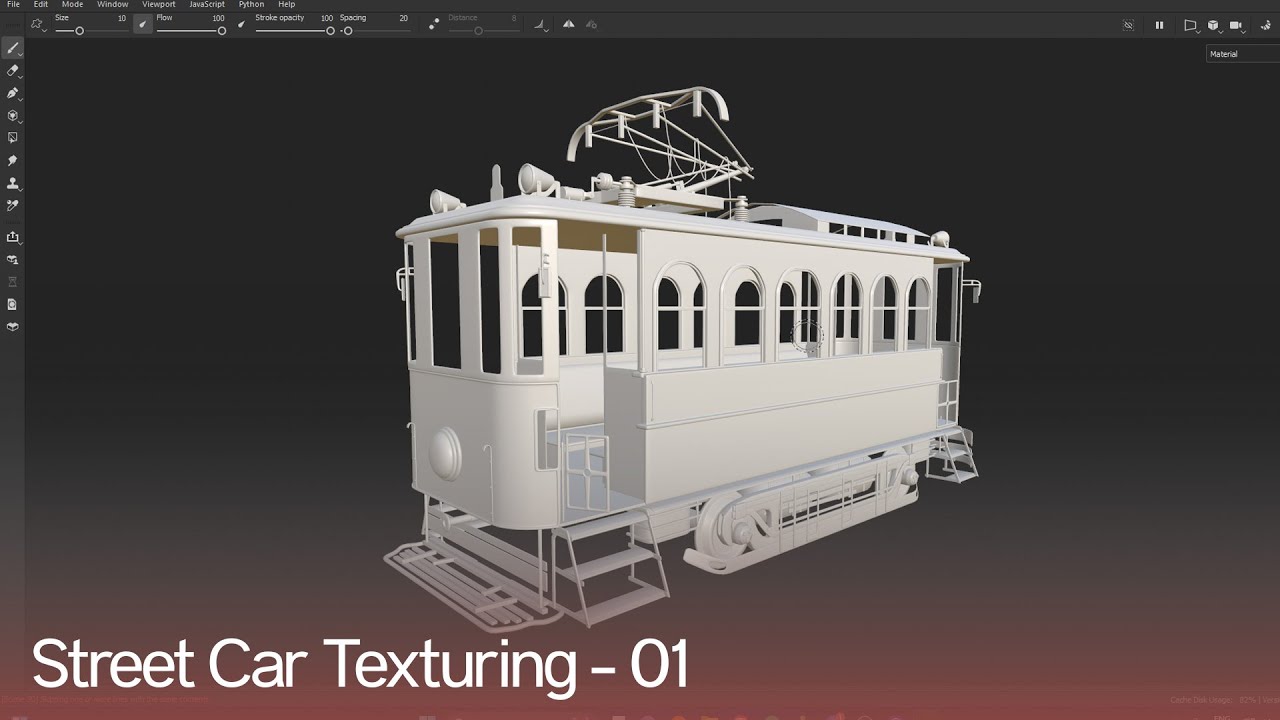Open the JavaScript menu
The image size is (1280, 720).
[x=207, y=5]
